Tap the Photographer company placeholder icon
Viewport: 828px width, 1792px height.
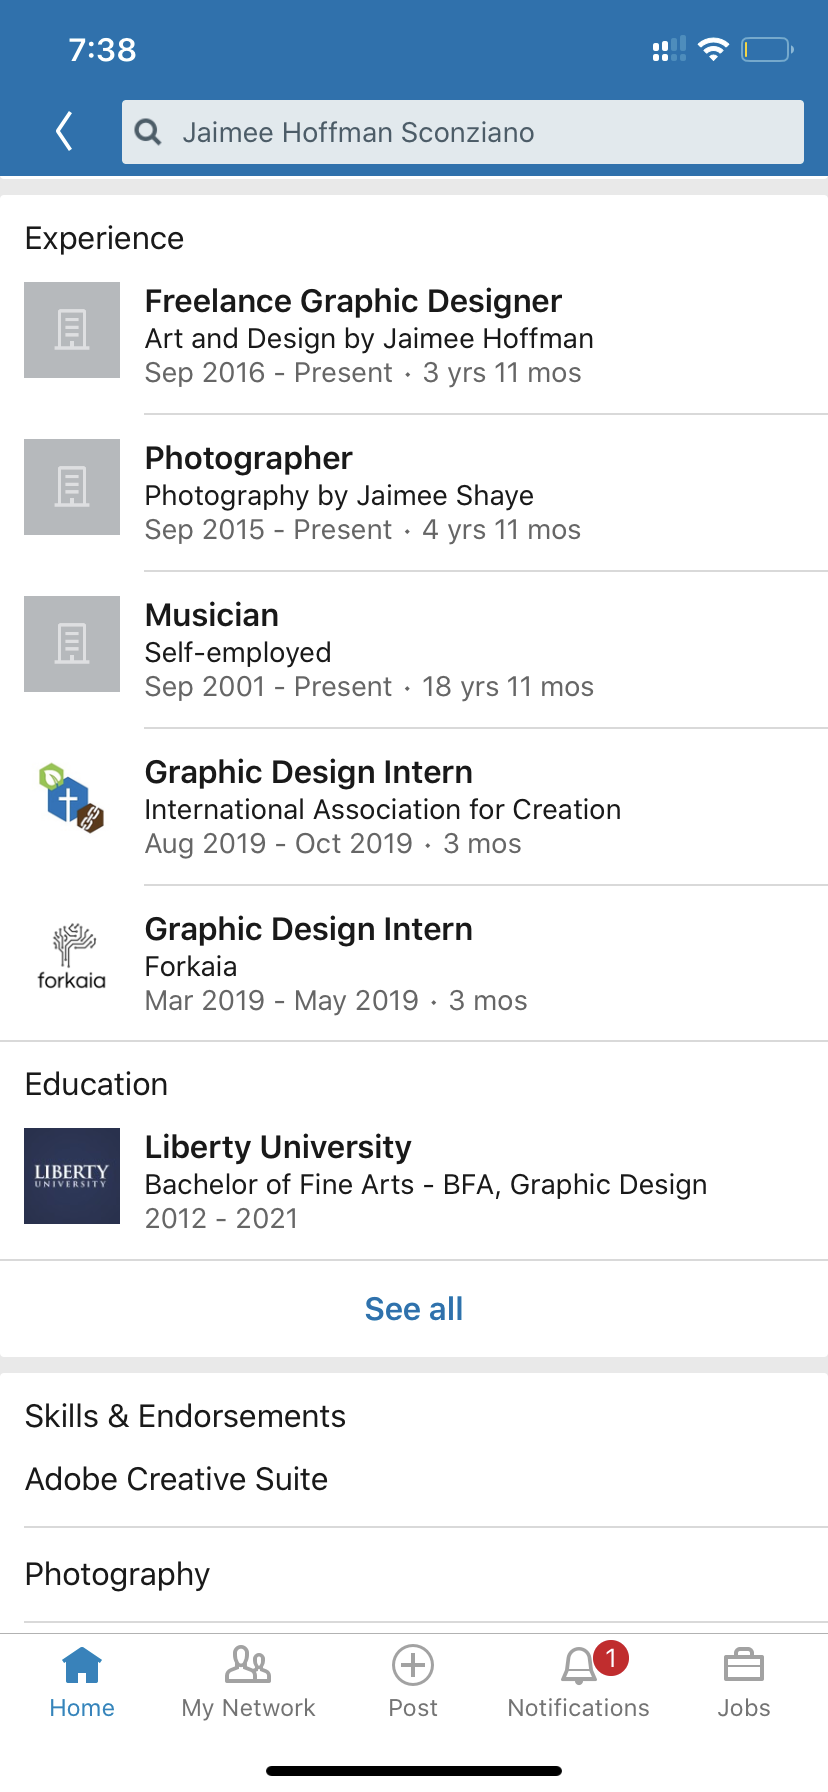(72, 487)
